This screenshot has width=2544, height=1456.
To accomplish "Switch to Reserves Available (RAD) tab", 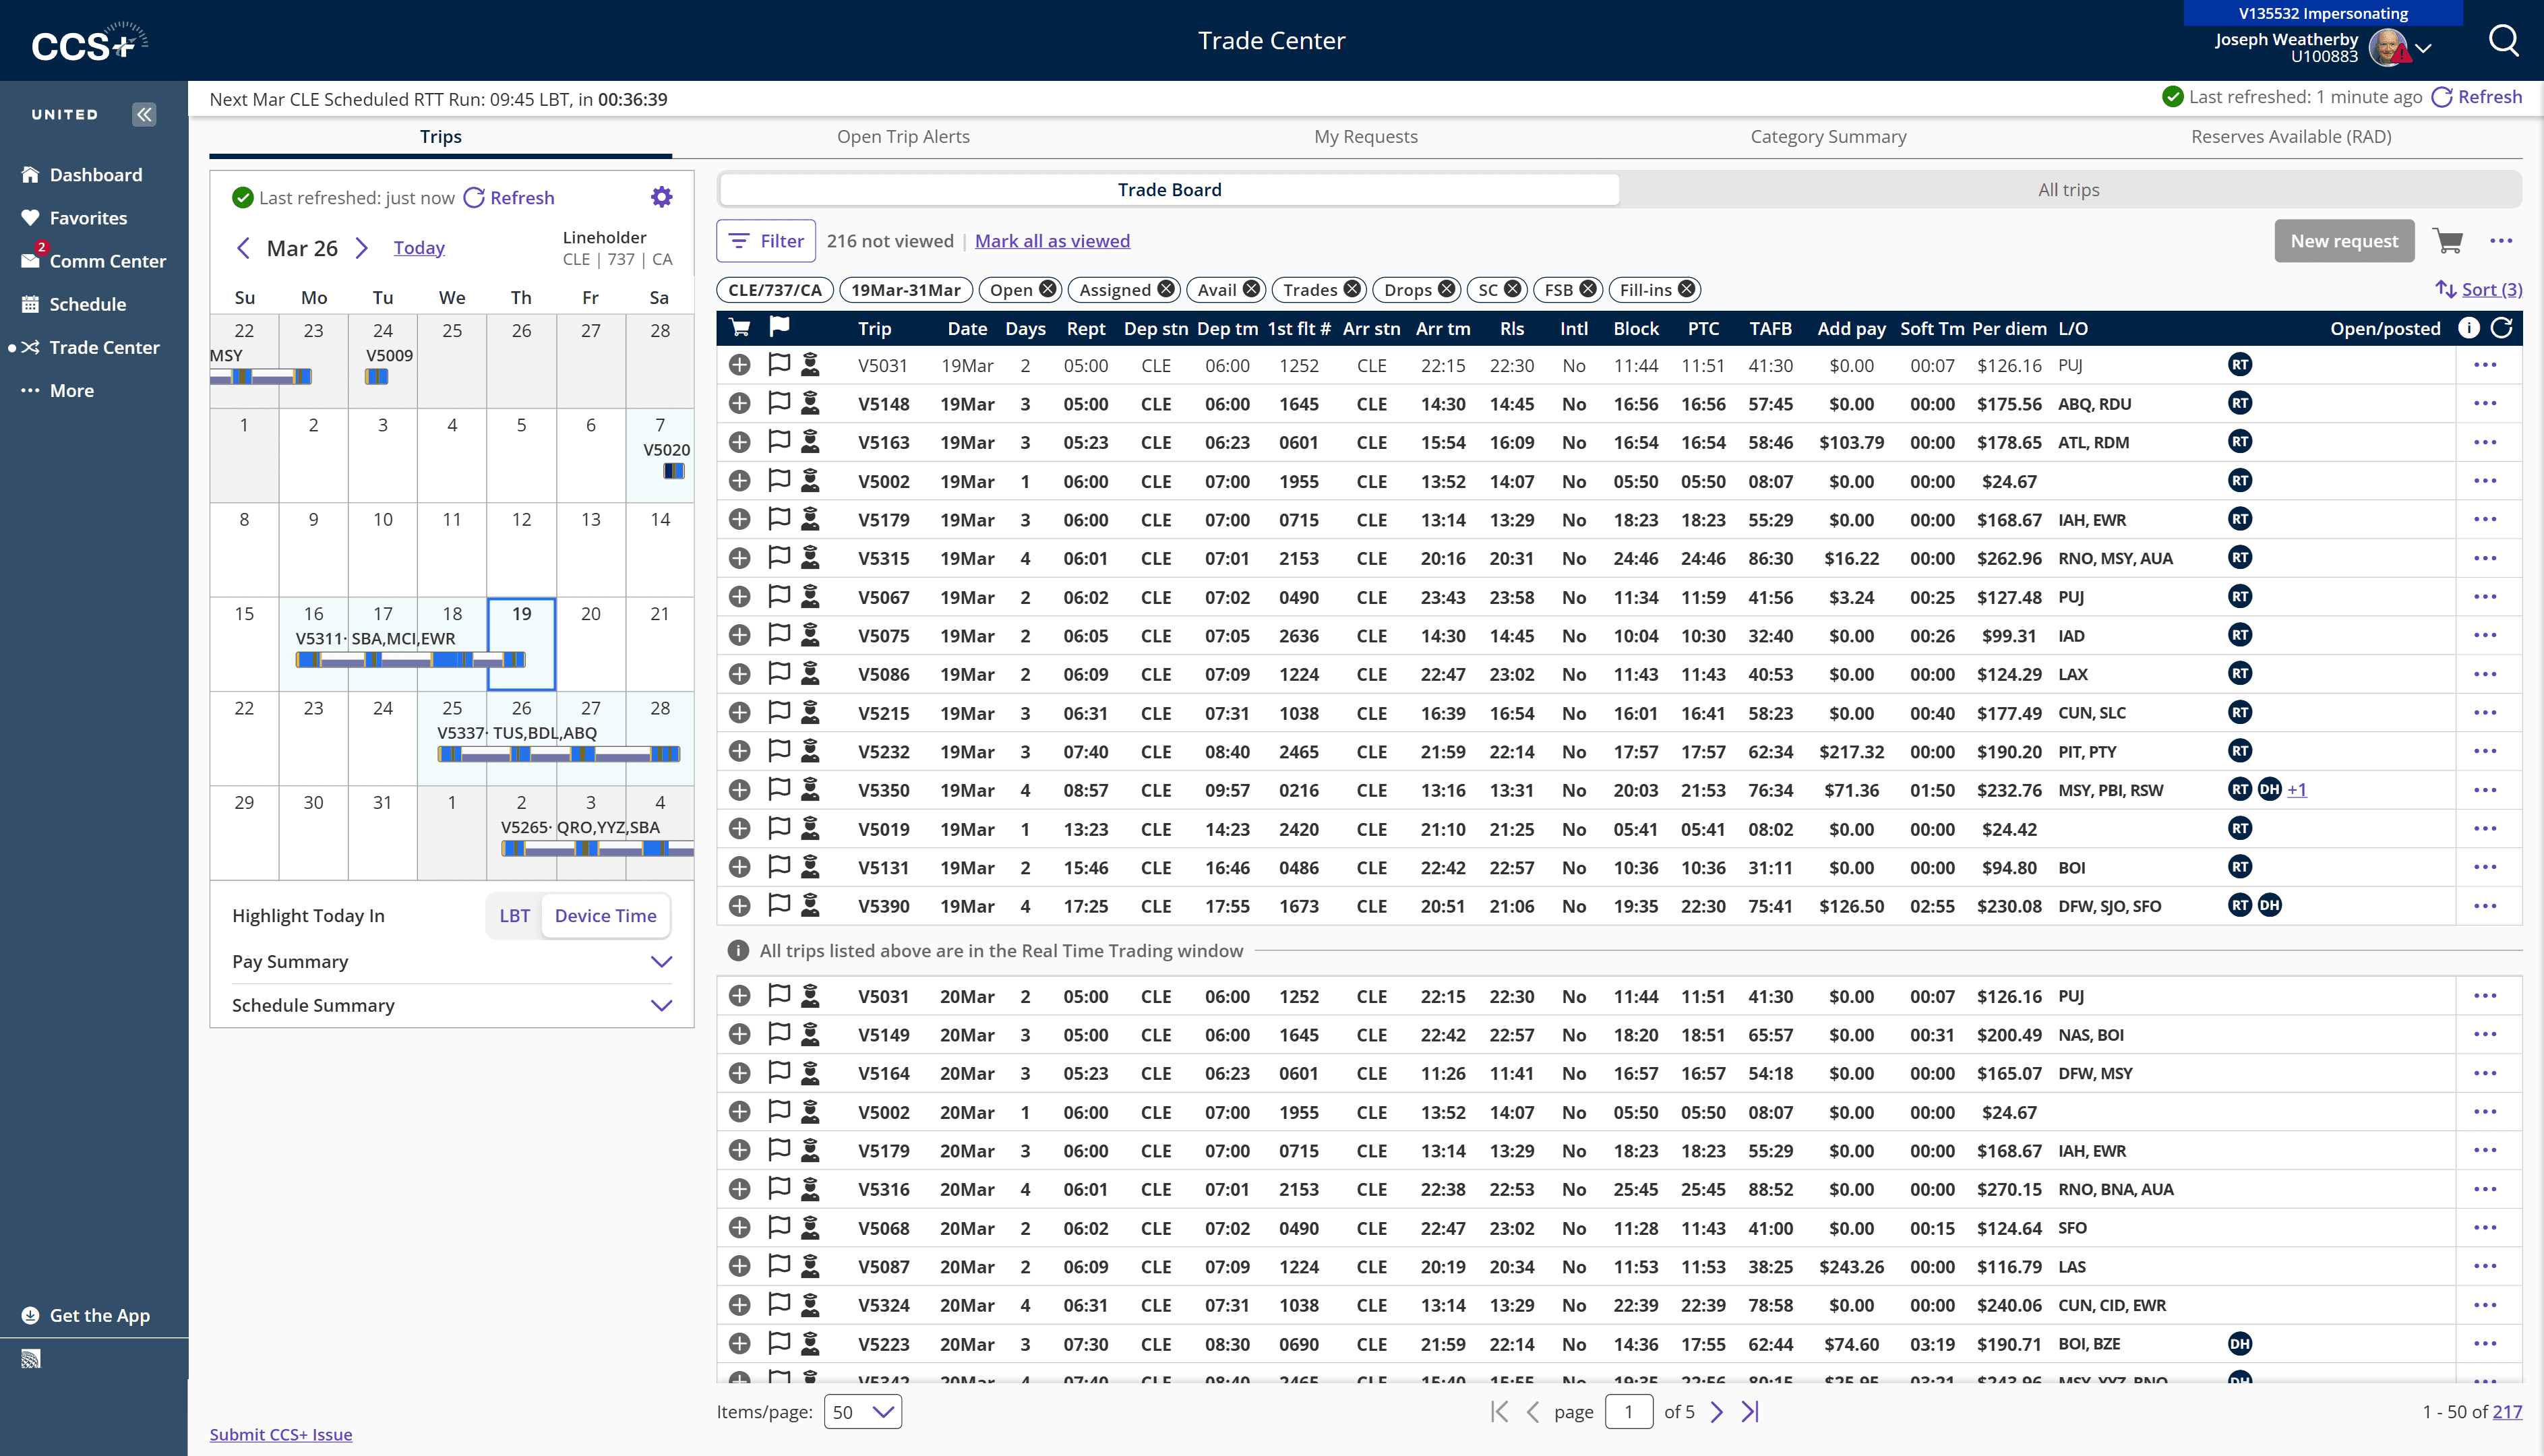I will [2291, 136].
